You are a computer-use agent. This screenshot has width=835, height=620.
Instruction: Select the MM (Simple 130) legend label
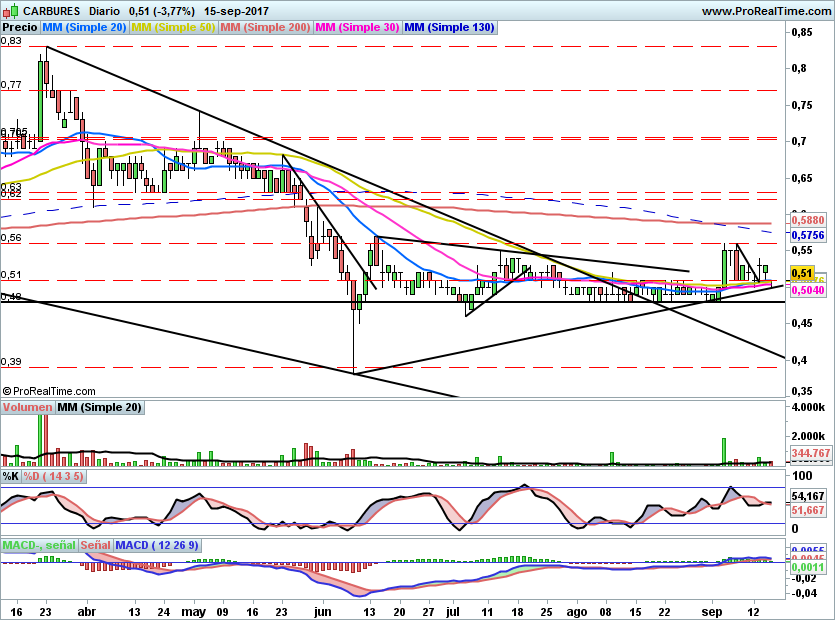point(449,27)
